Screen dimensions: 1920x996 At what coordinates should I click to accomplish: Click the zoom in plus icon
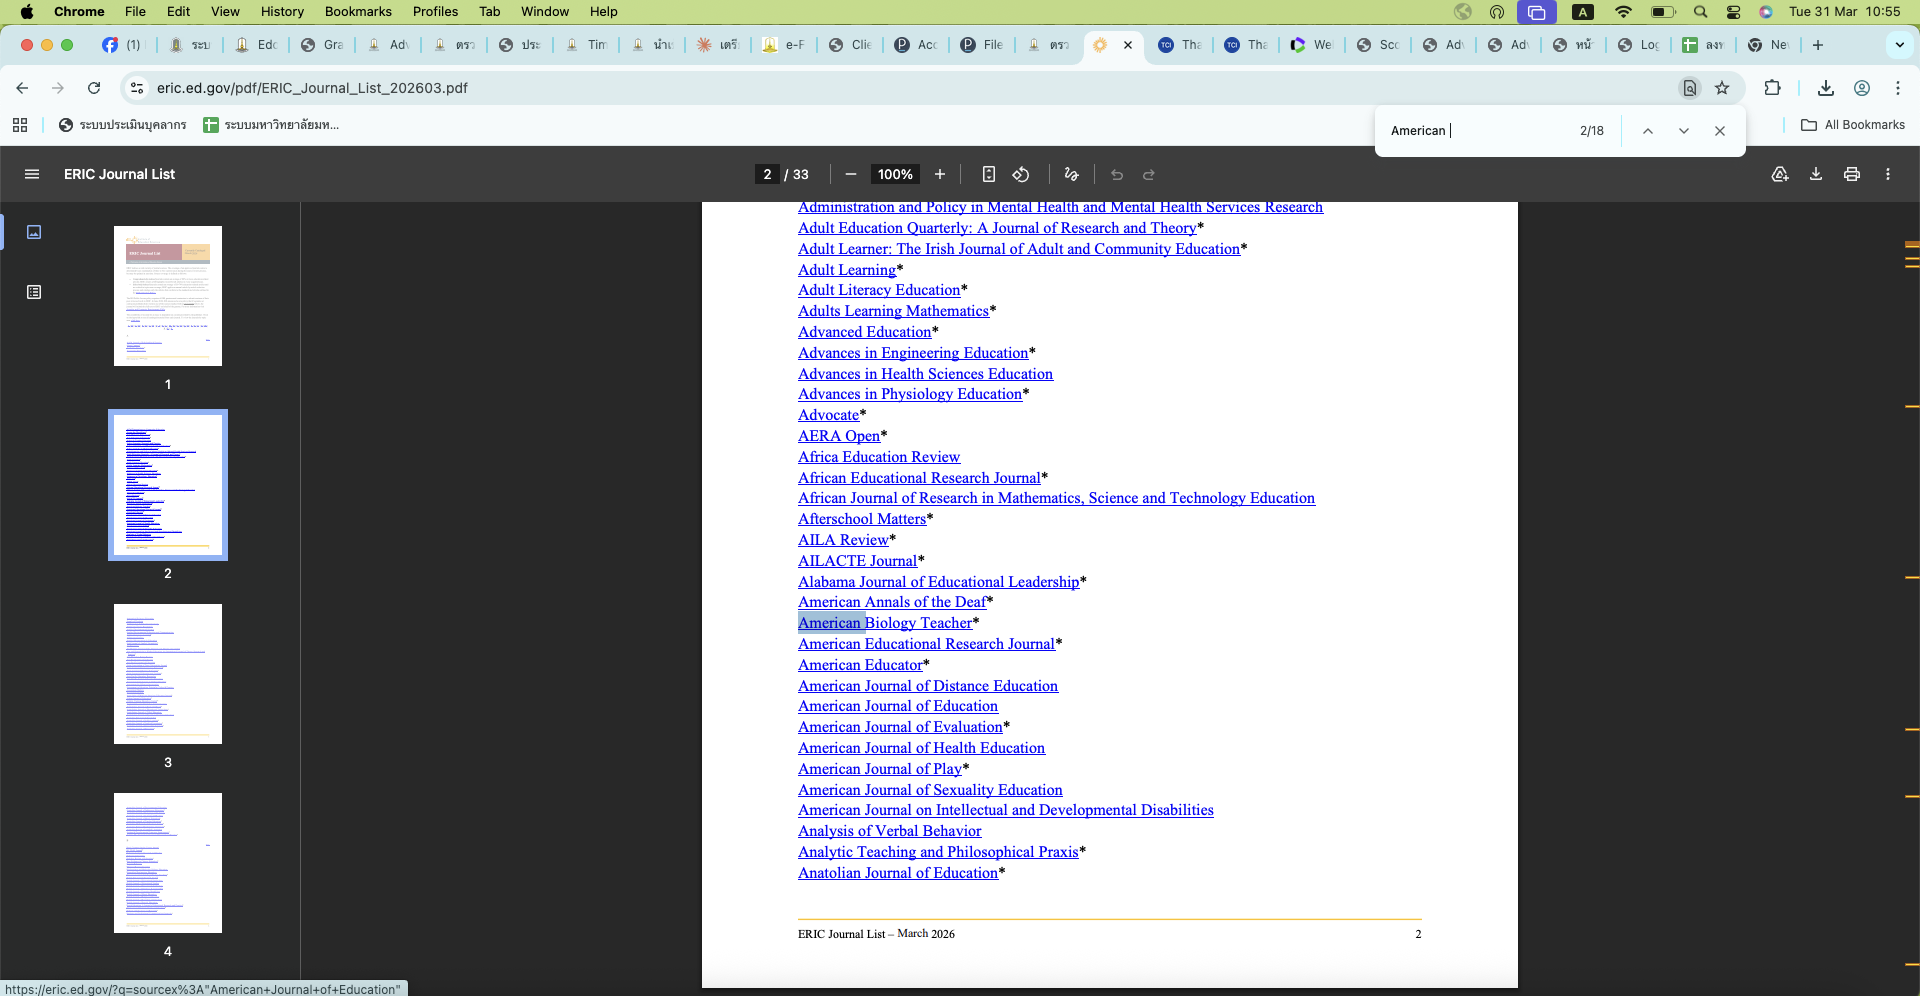click(940, 174)
